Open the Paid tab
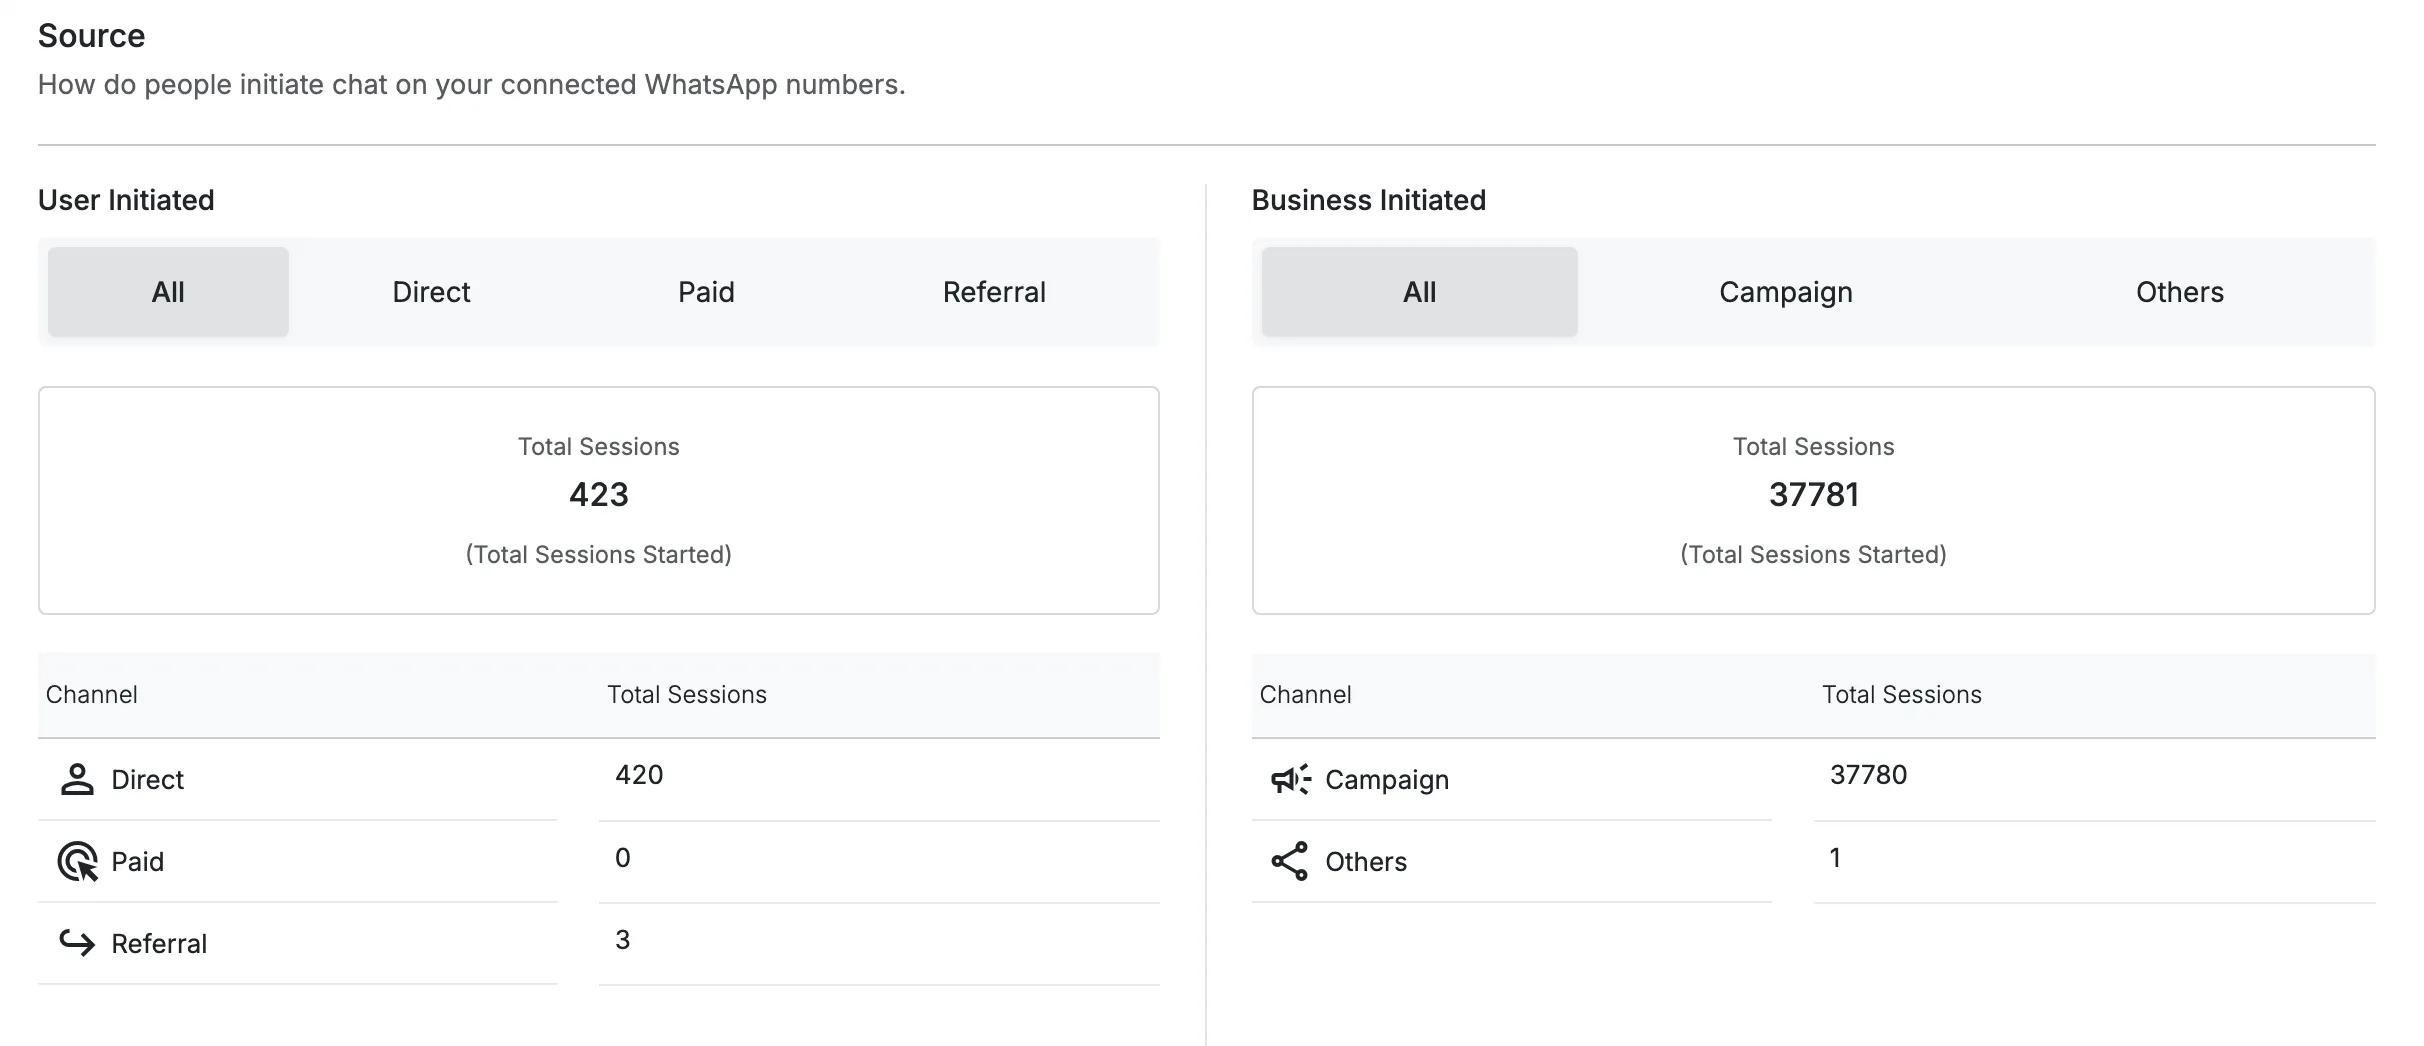This screenshot has height=1046, width=2424. 706,292
